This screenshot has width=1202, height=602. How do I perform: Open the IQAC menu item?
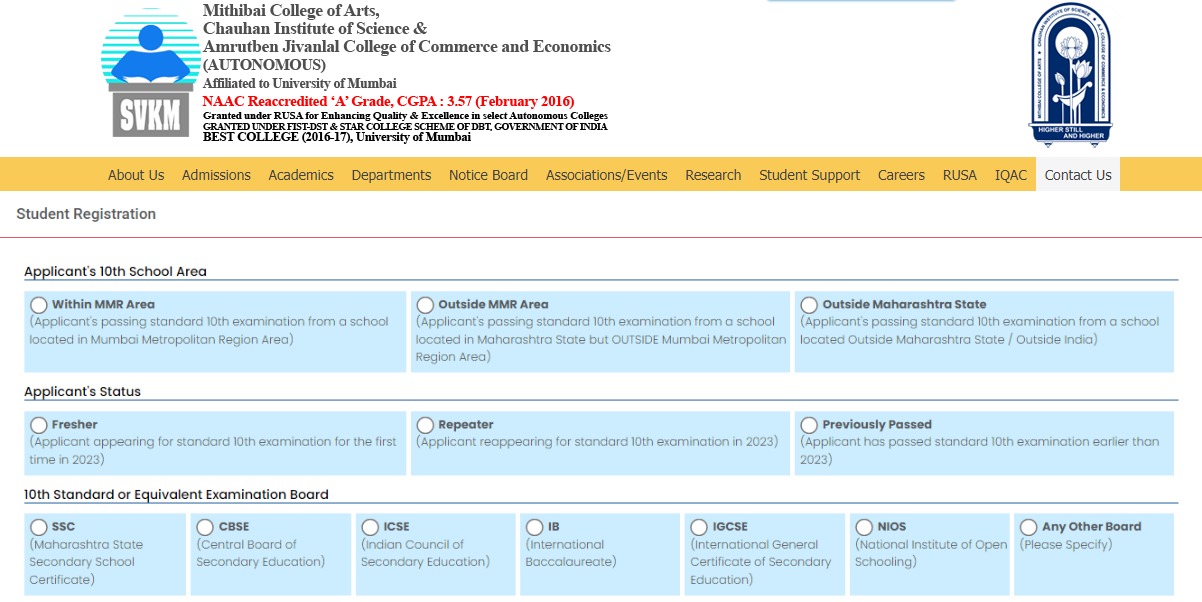coord(1011,175)
